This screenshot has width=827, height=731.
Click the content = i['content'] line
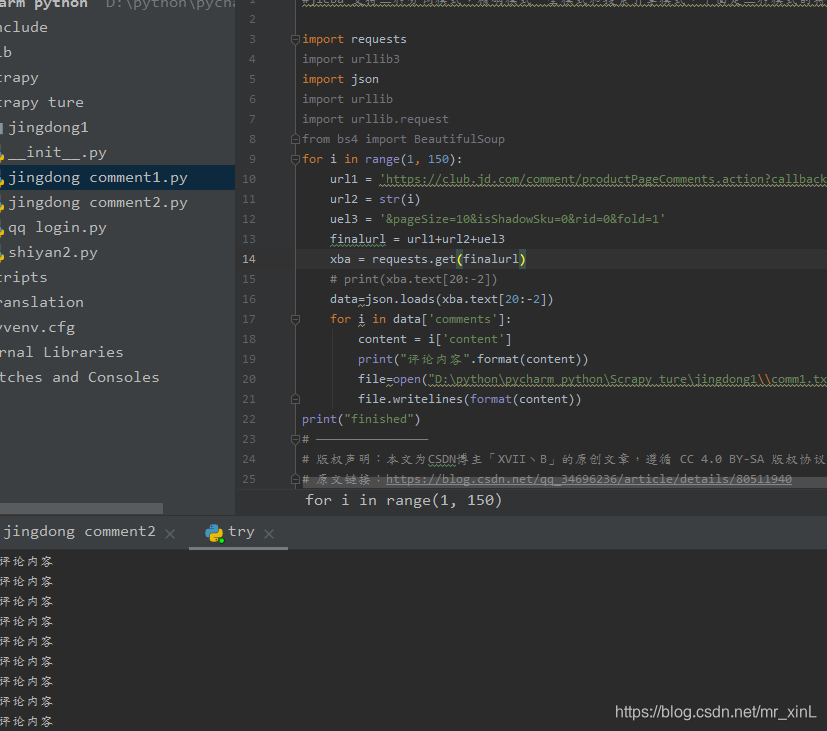[x=435, y=339]
